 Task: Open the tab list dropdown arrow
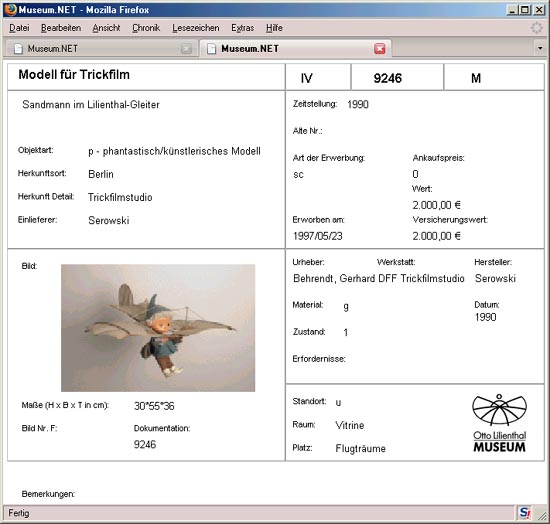pos(540,48)
